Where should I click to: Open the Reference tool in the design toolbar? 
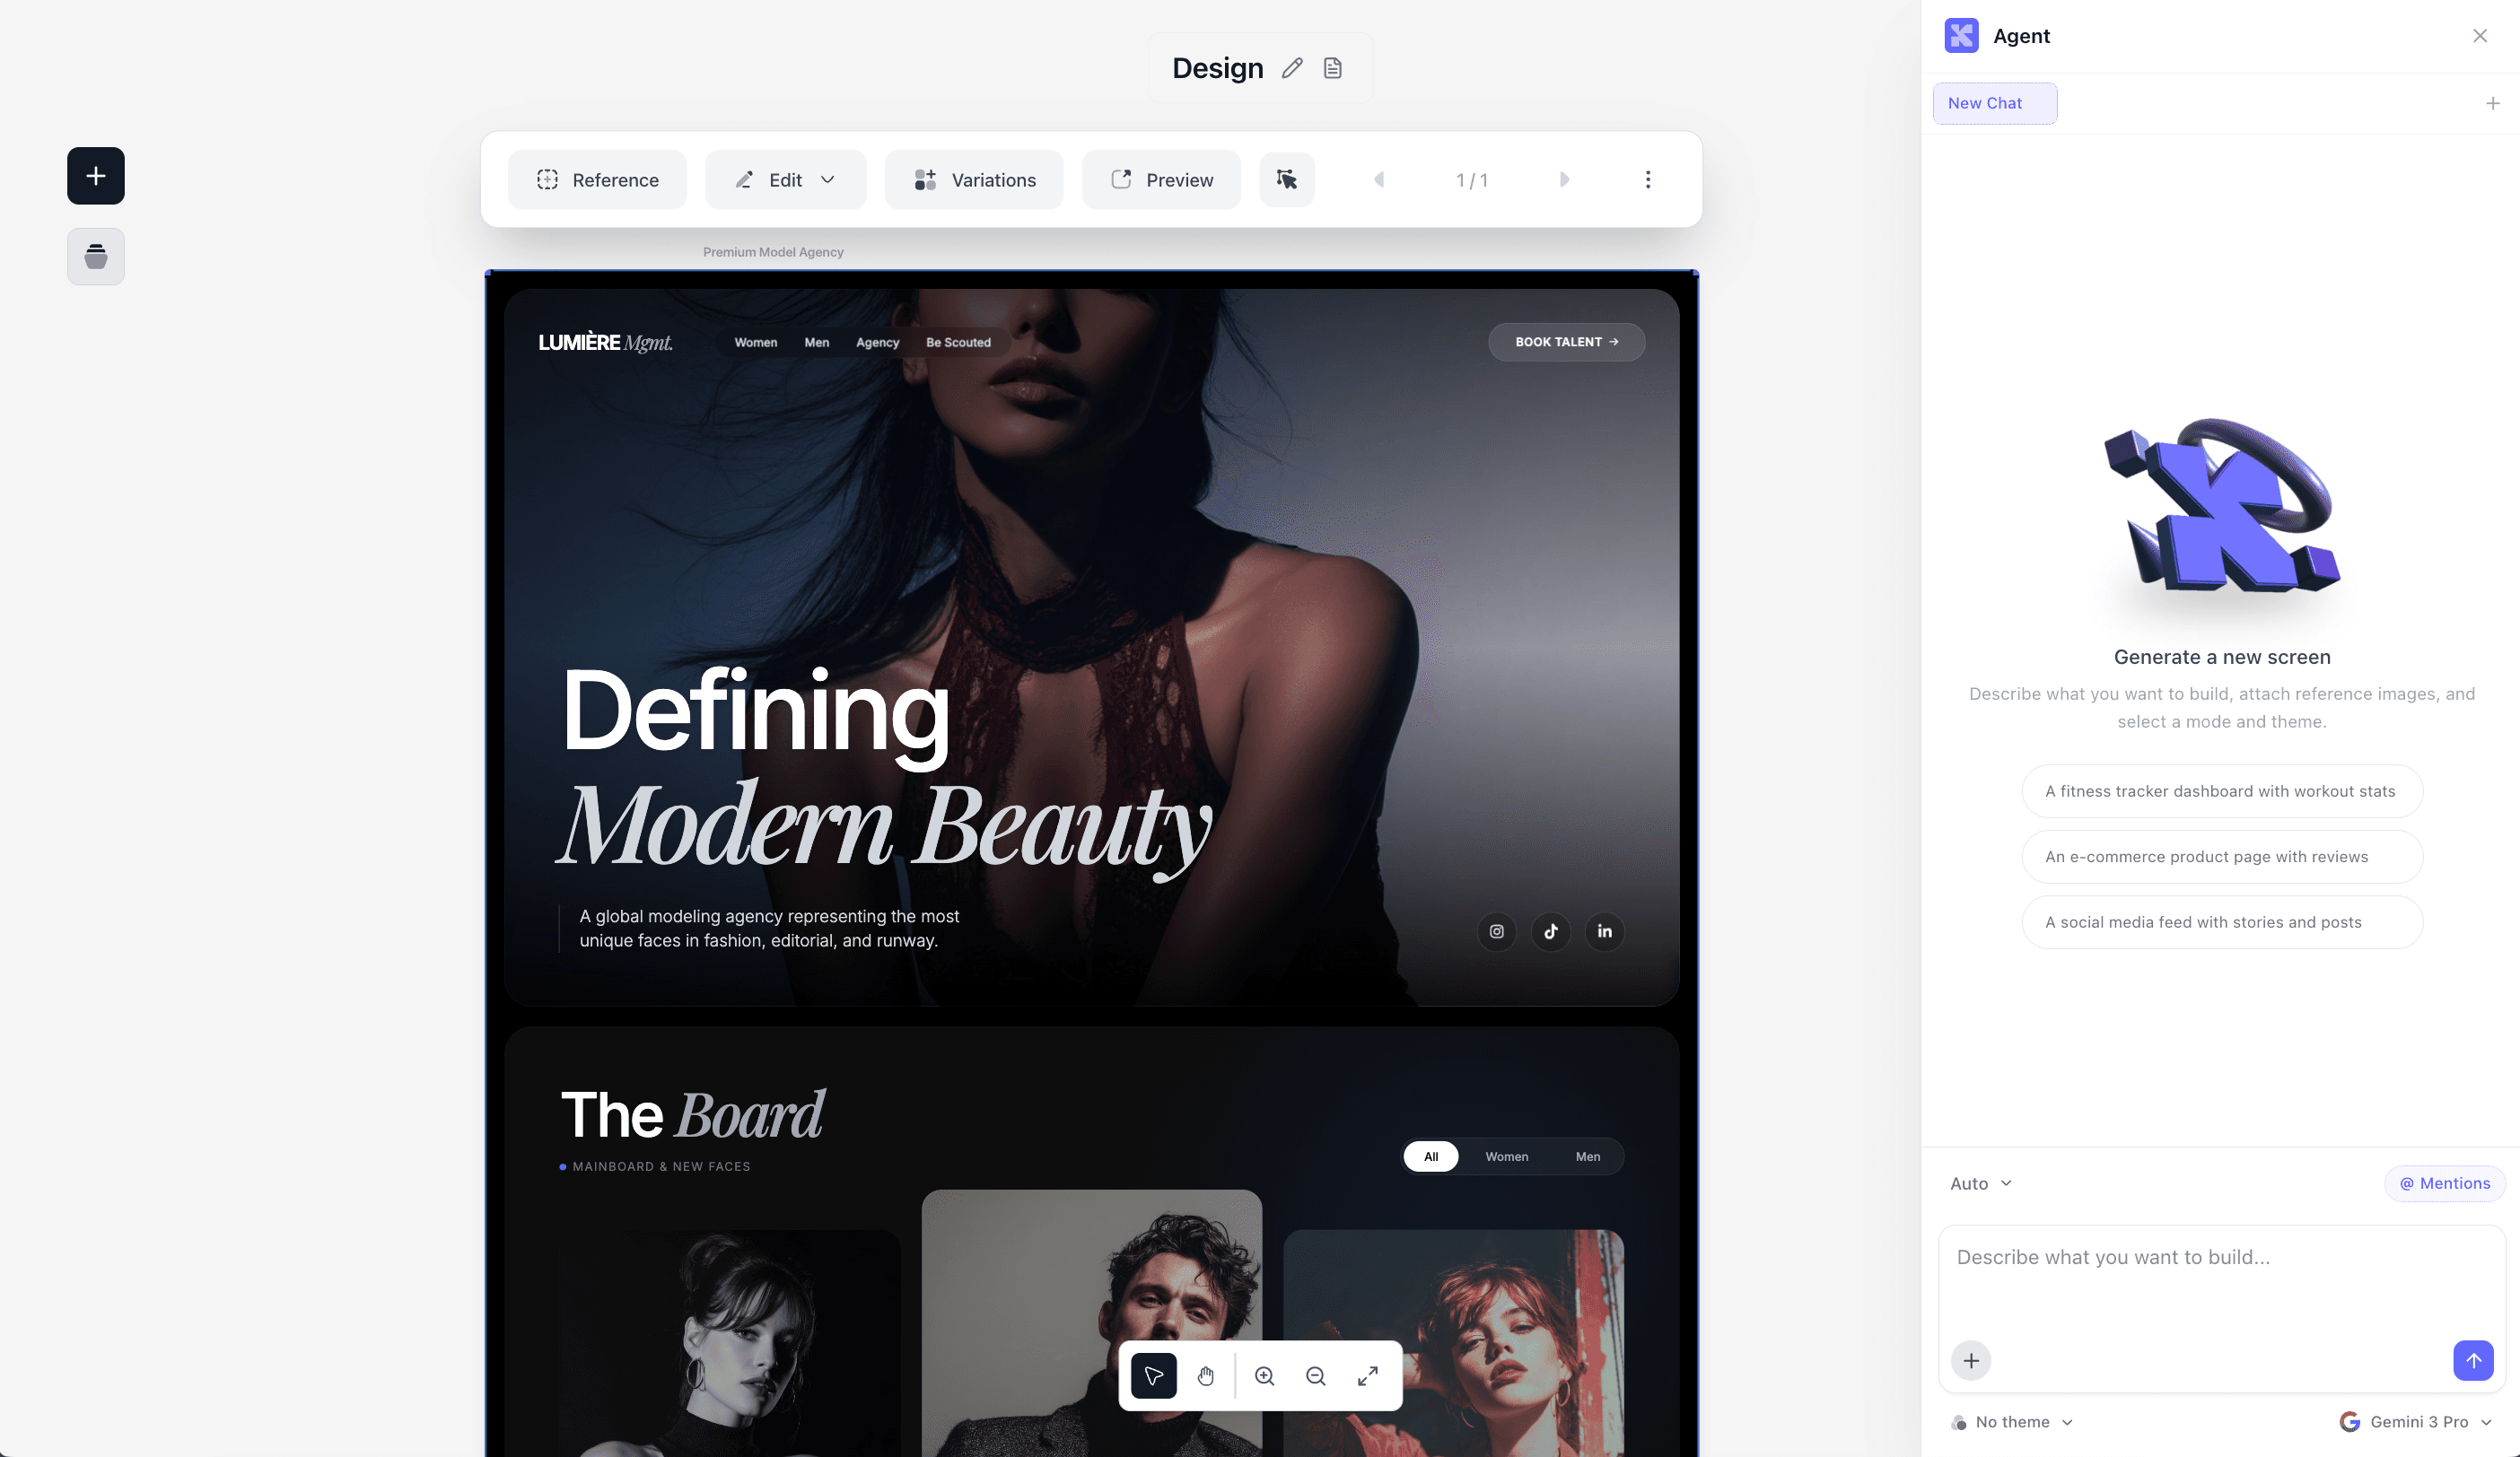[x=597, y=180]
